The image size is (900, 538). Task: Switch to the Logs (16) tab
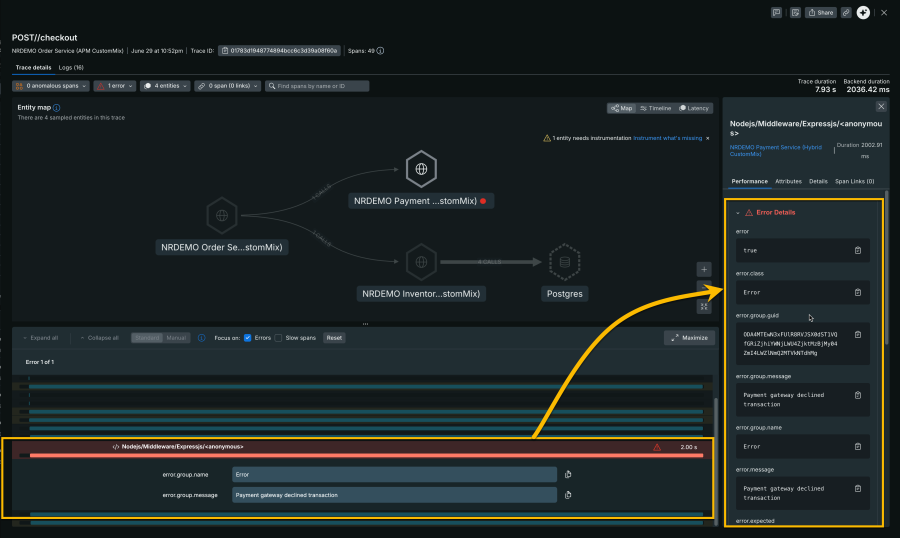pos(71,68)
